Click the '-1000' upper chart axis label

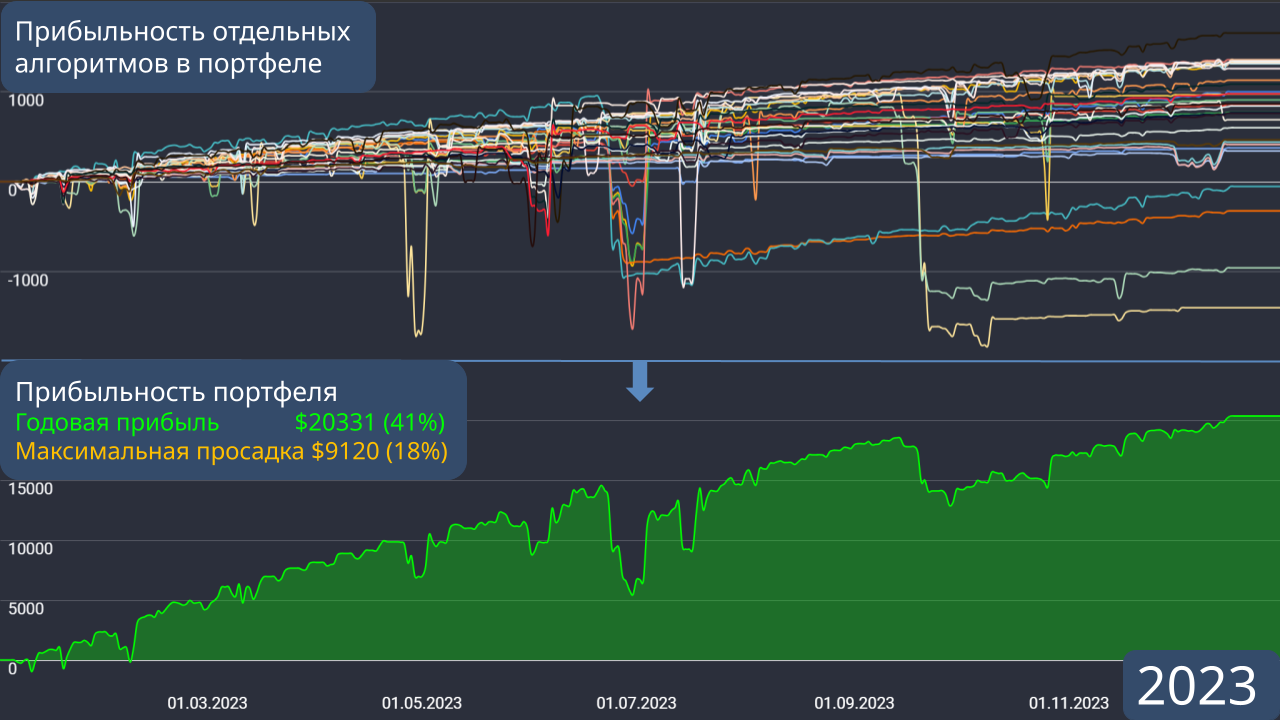[x=28, y=280]
